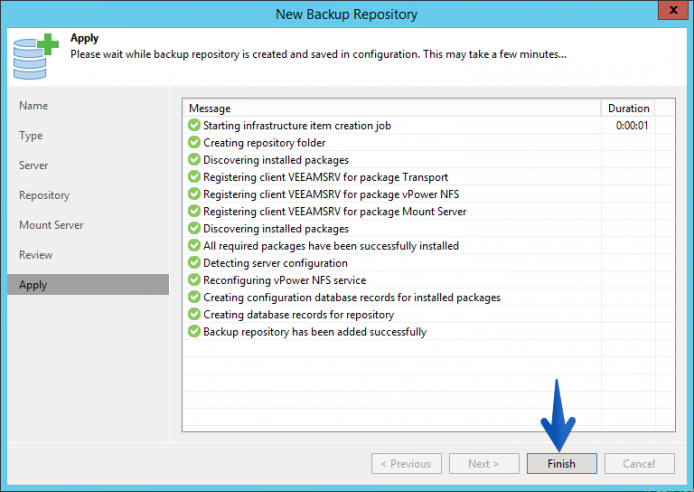Close the New Backup Repository dialog
Screen dimensions: 694x492
(673, 10)
